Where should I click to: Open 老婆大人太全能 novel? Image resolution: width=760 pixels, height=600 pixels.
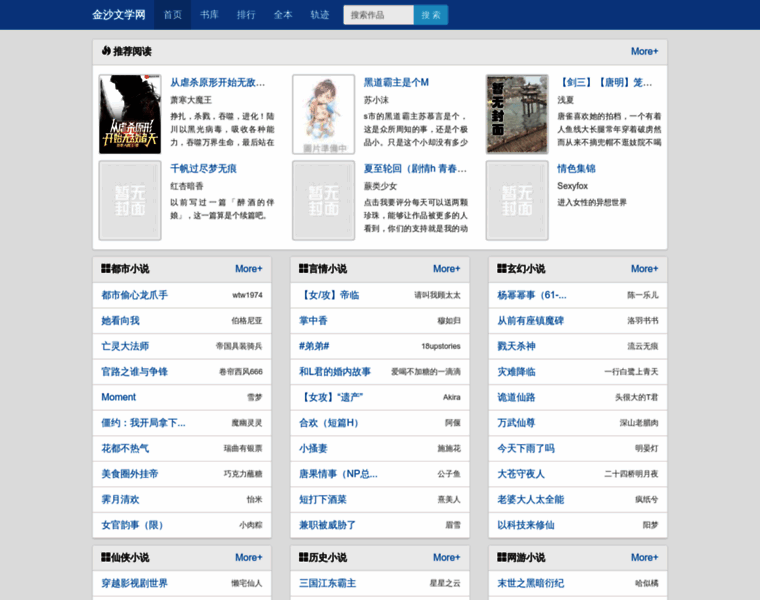click(530, 499)
